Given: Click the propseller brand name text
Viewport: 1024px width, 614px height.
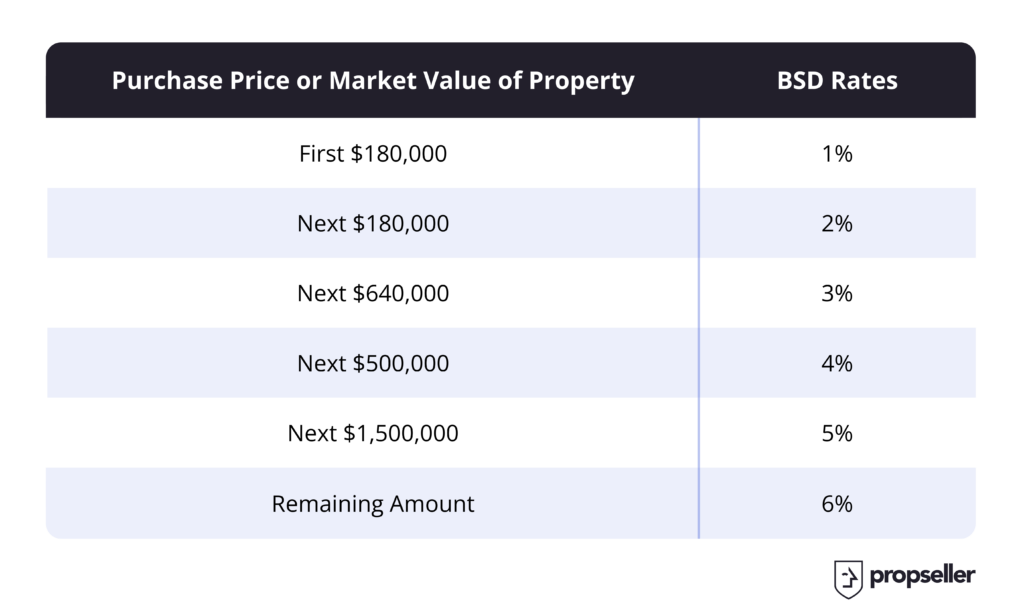Looking at the screenshot, I should (x=922, y=576).
